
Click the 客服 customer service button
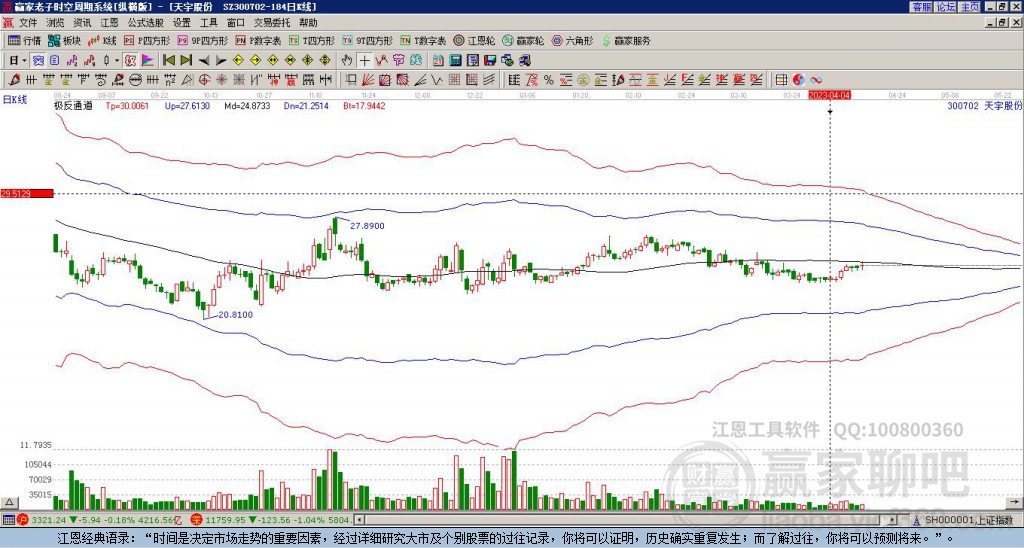921,7
